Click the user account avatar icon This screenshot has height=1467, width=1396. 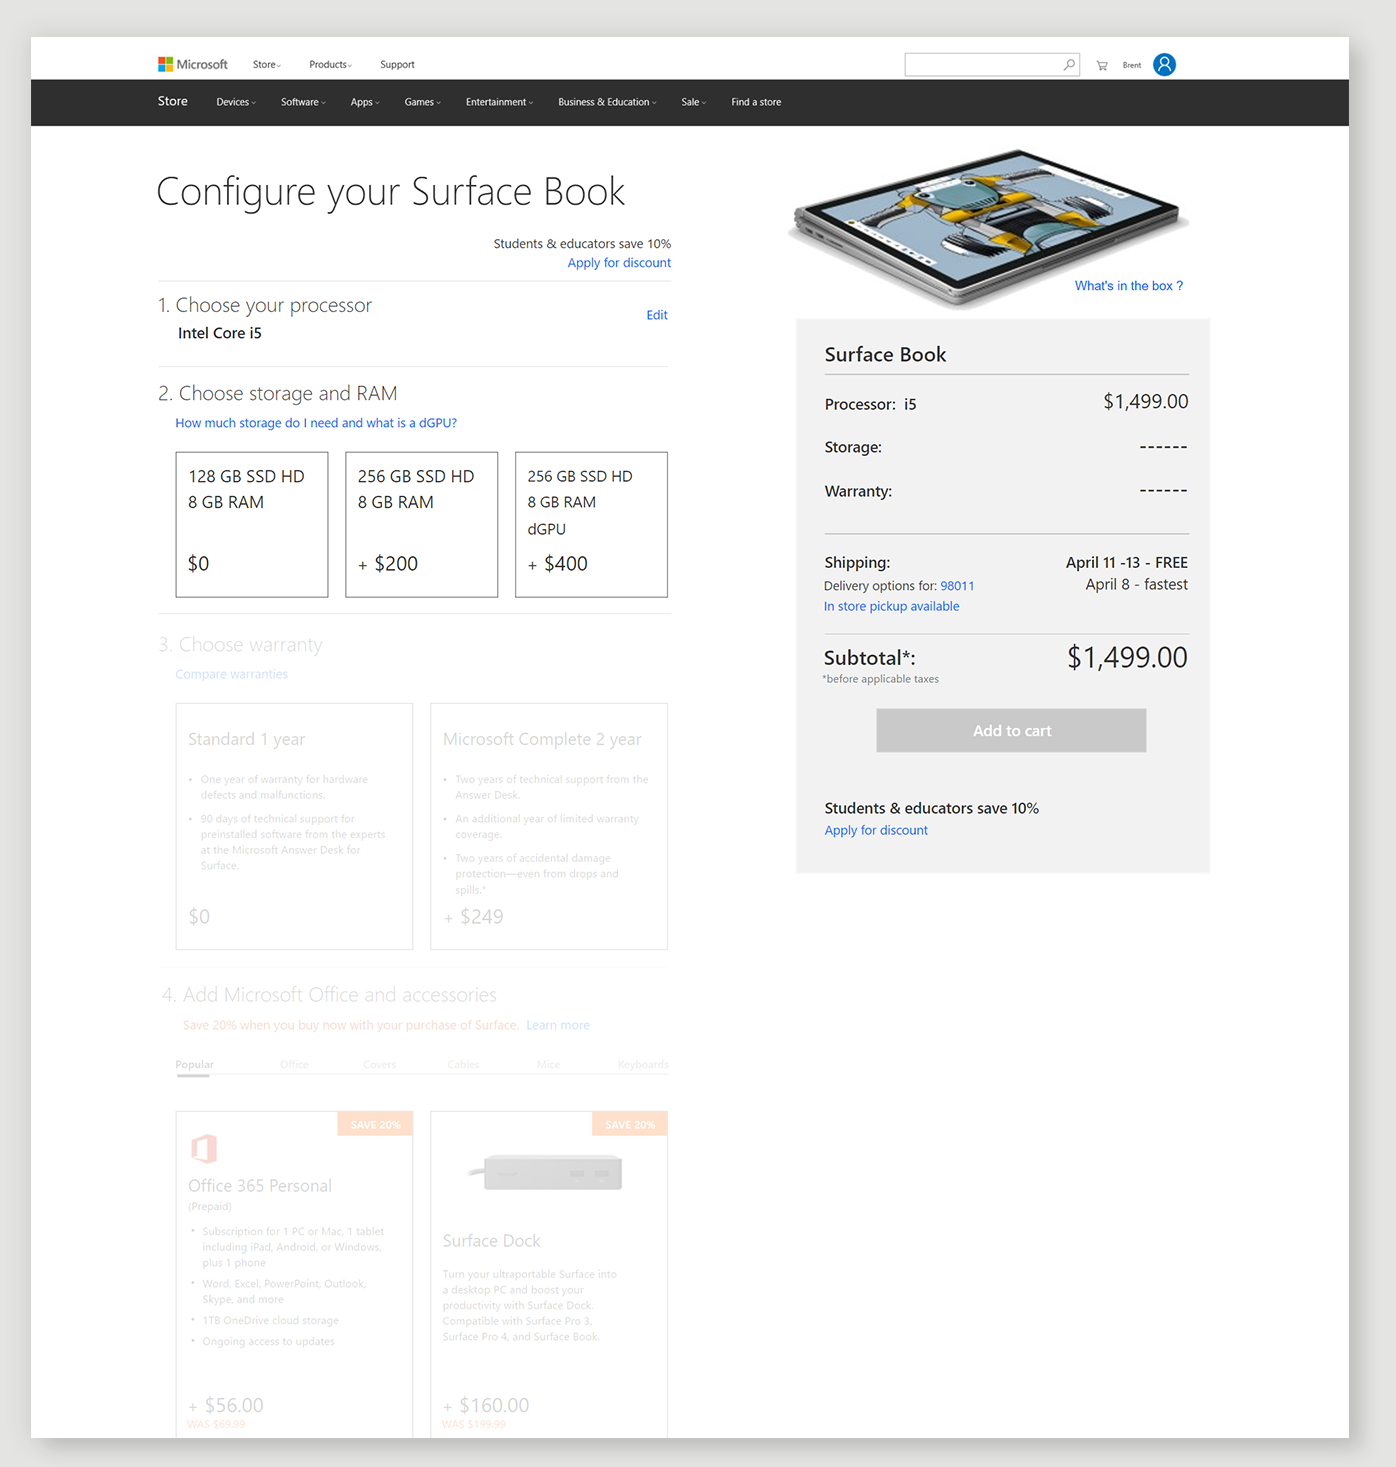click(1164, 65)
